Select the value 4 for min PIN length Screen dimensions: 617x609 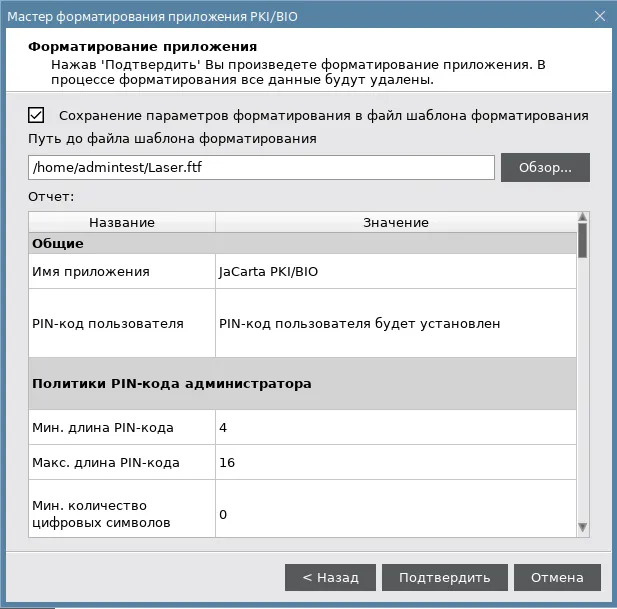point(396,427)
